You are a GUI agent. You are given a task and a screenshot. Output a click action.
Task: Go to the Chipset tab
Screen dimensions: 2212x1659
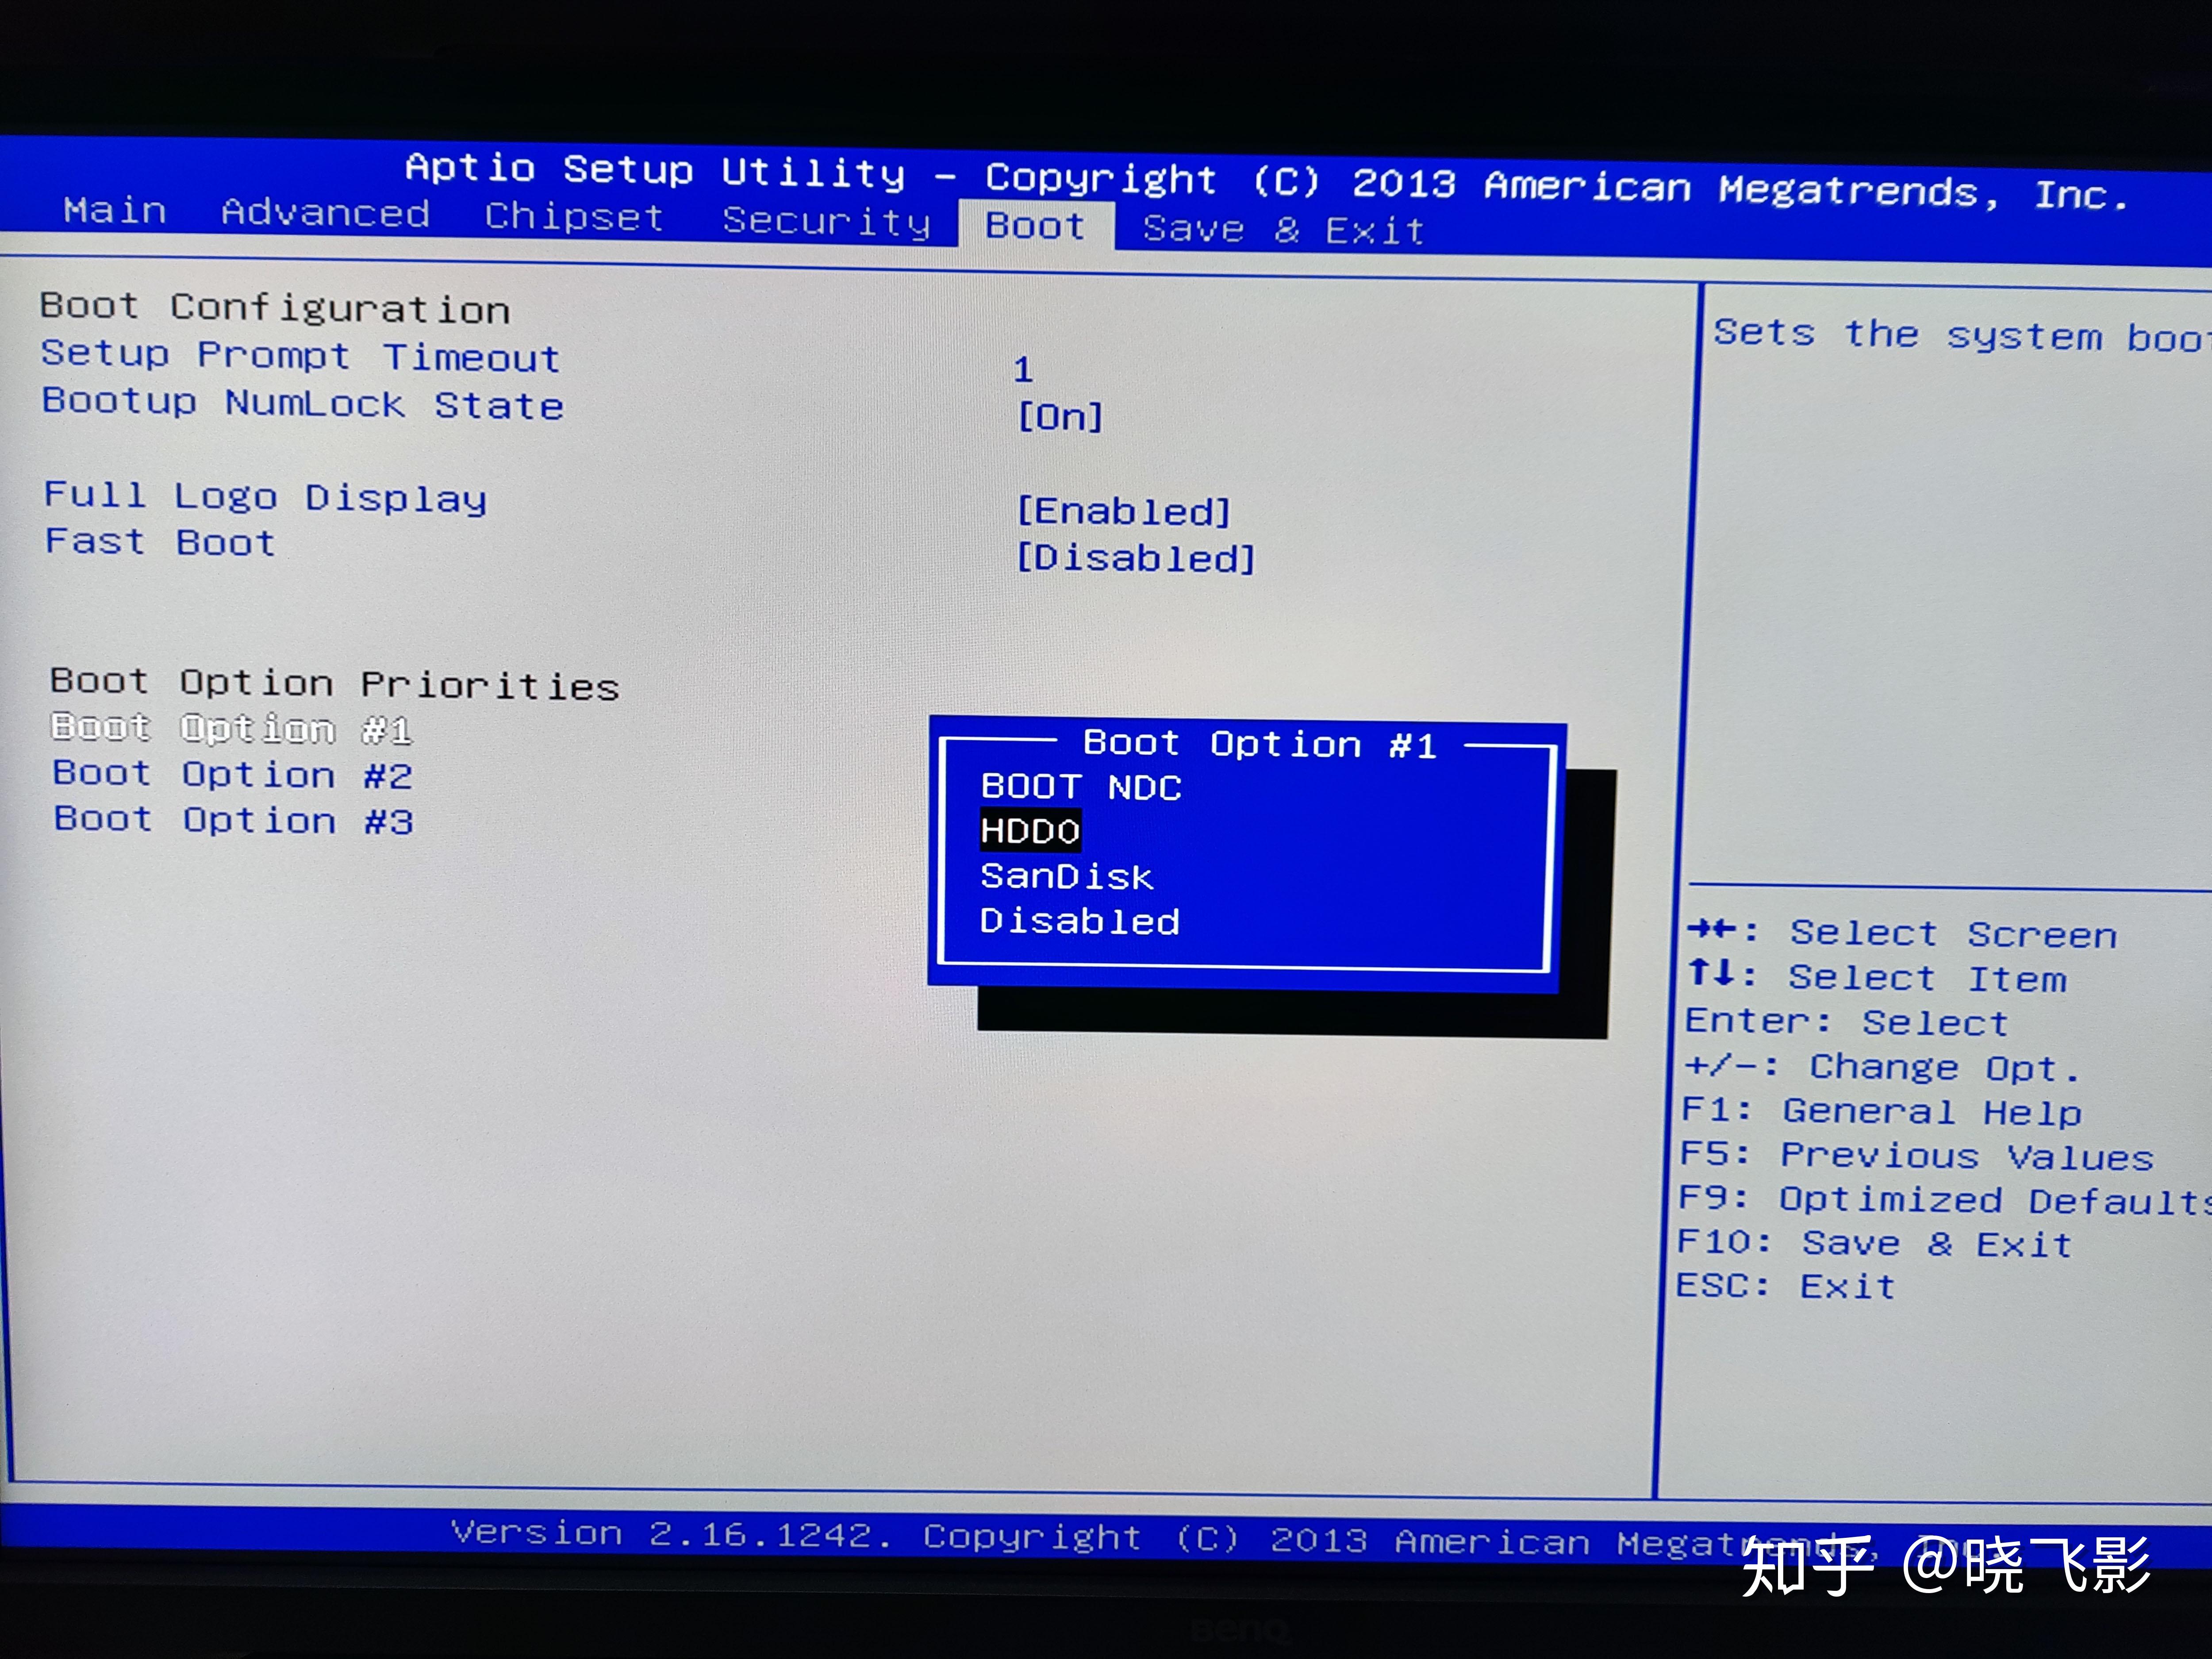coord(574,217)
